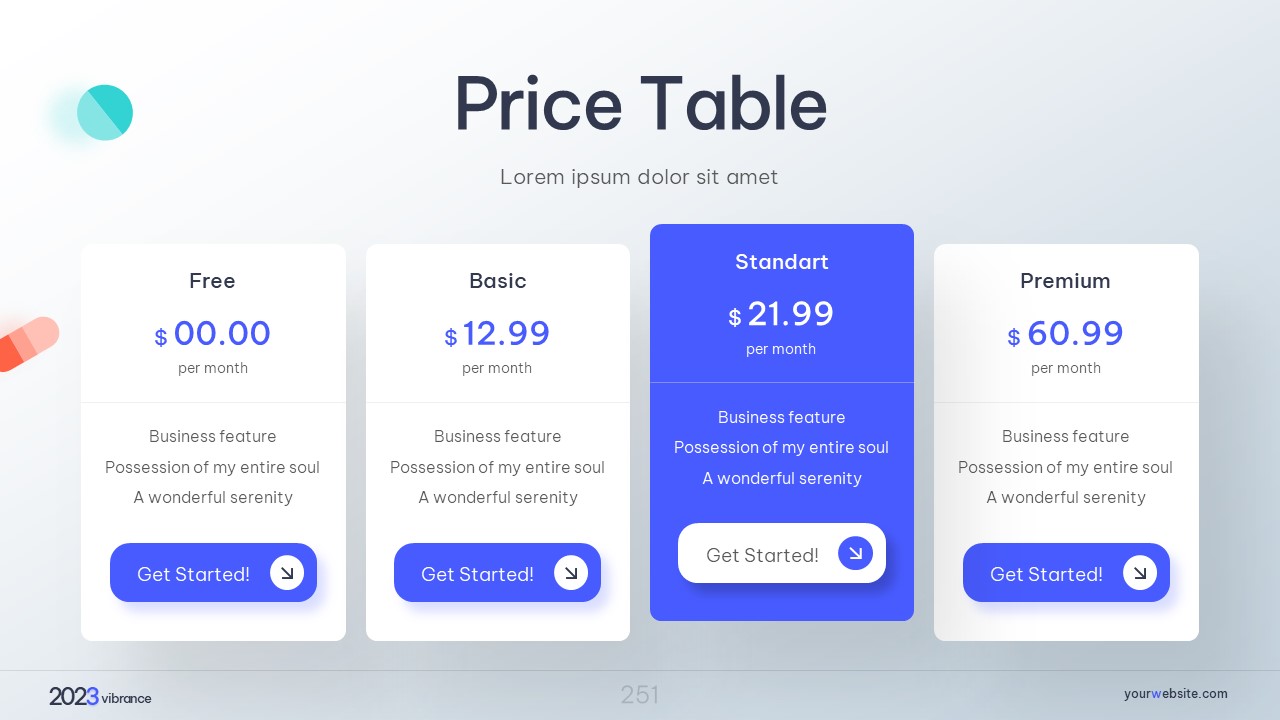Click the teal circle decoration icon

click(x=104, y=112)
